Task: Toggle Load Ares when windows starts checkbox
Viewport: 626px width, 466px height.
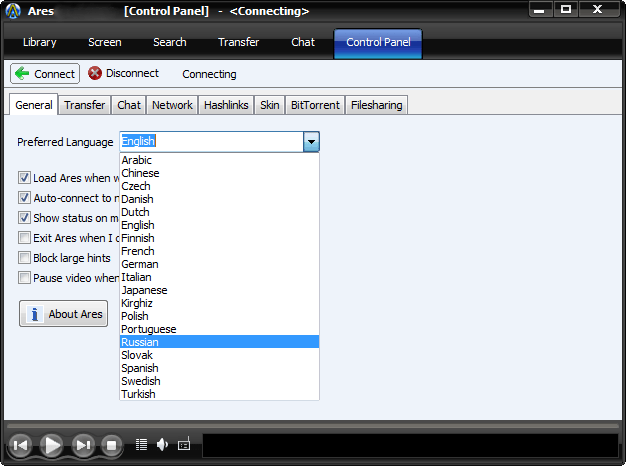Action: (24, 178)
